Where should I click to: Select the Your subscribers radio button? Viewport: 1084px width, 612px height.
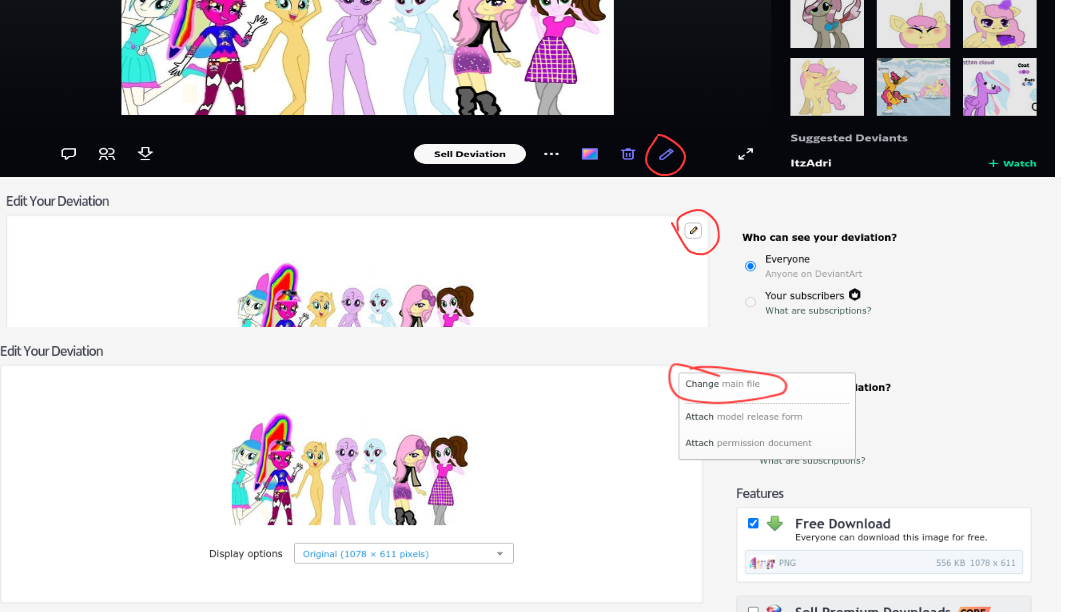(750, 302)
